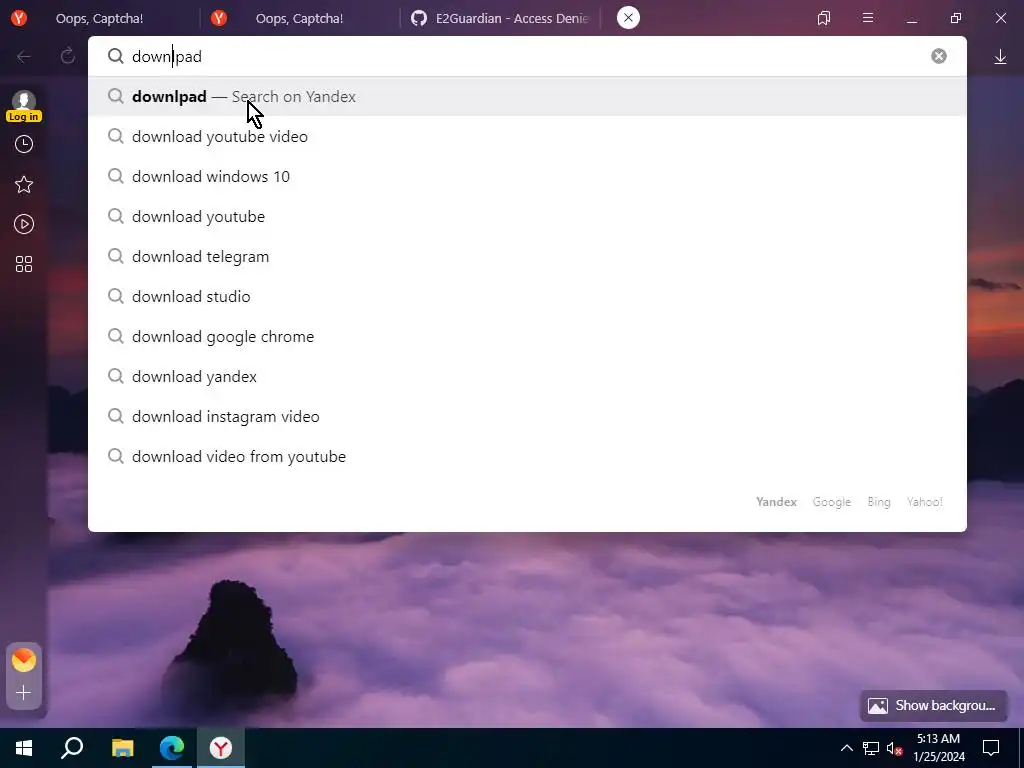Switch to the first Oops, Captcha! tab

pyautogui.click(x=99, y=18)
